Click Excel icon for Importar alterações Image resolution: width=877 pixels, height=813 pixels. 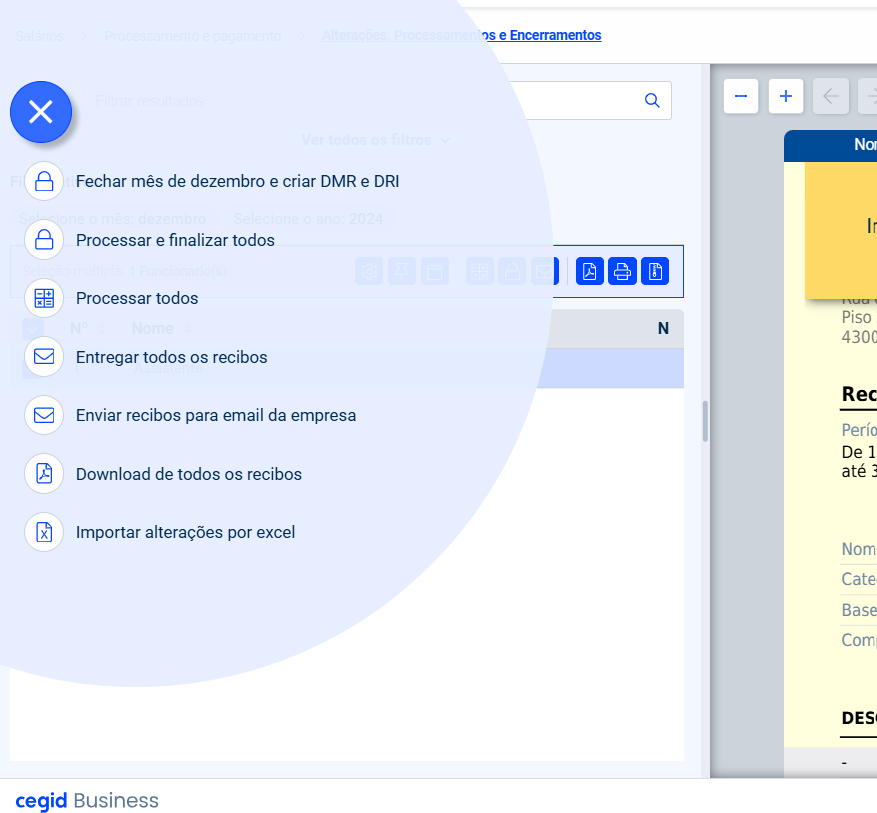pyautogui.click(x=44, y=532)
